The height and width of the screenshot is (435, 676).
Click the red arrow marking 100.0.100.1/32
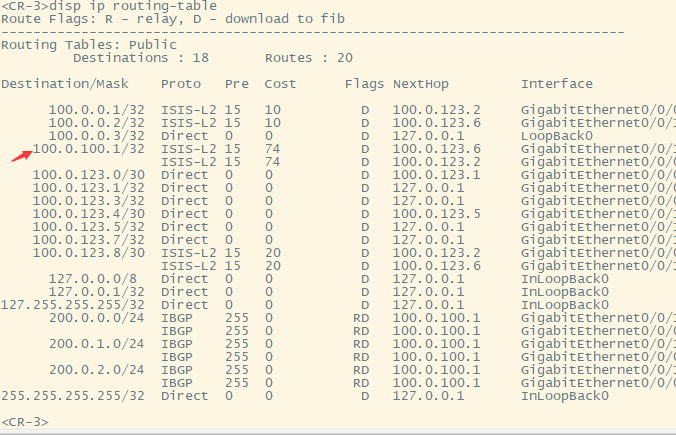[21, 153]
